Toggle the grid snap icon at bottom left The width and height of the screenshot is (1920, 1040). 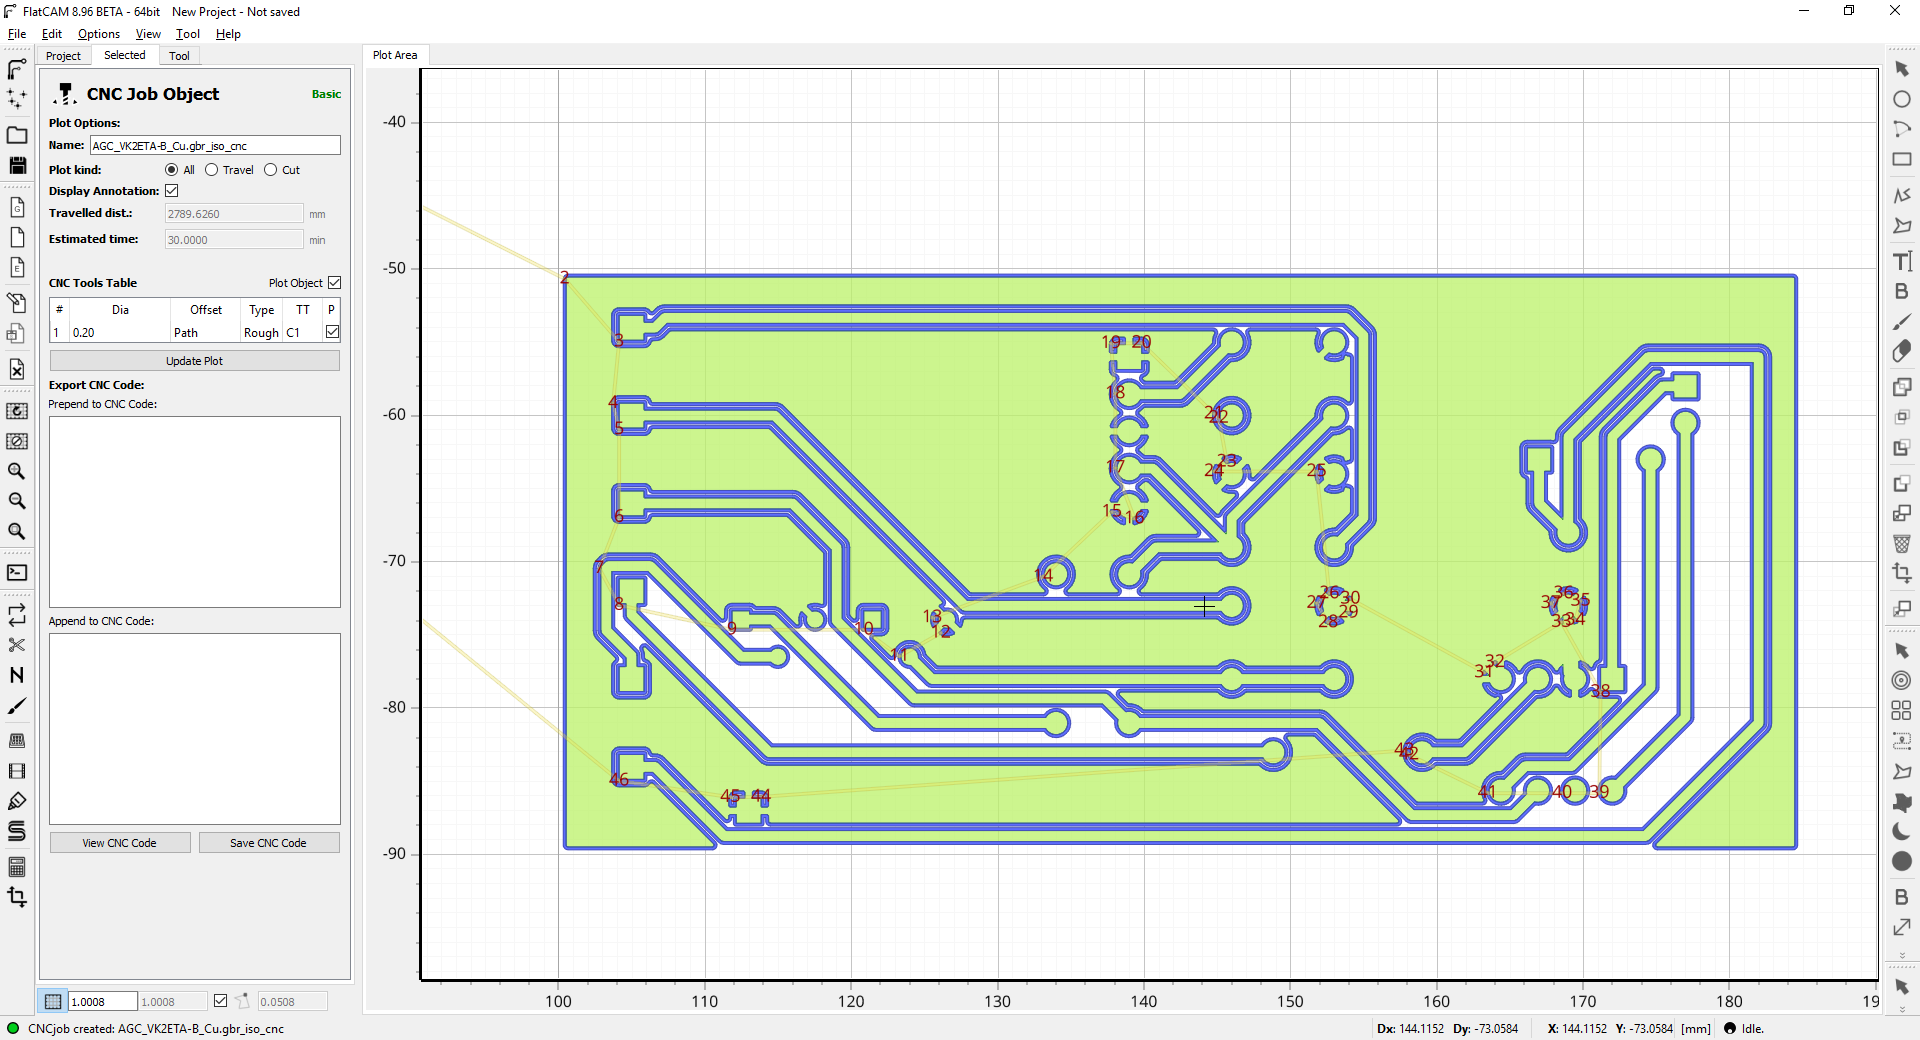tap(53, 1001)
